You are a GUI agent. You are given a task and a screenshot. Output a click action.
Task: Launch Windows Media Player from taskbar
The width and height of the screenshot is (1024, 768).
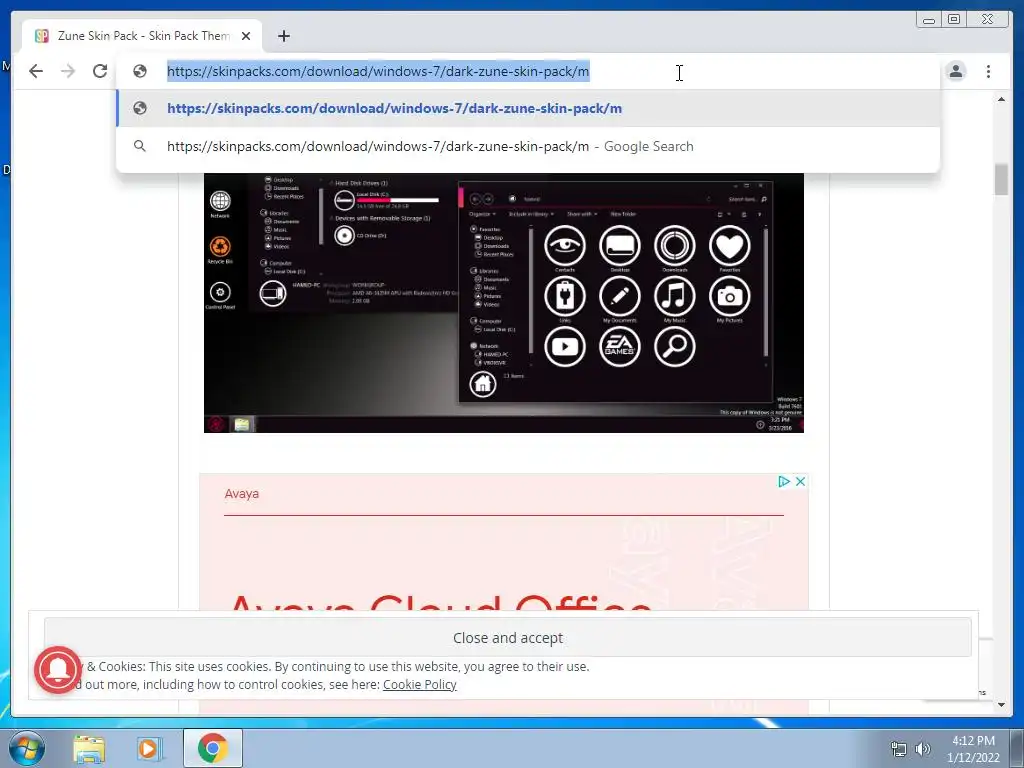click(148, 748)
